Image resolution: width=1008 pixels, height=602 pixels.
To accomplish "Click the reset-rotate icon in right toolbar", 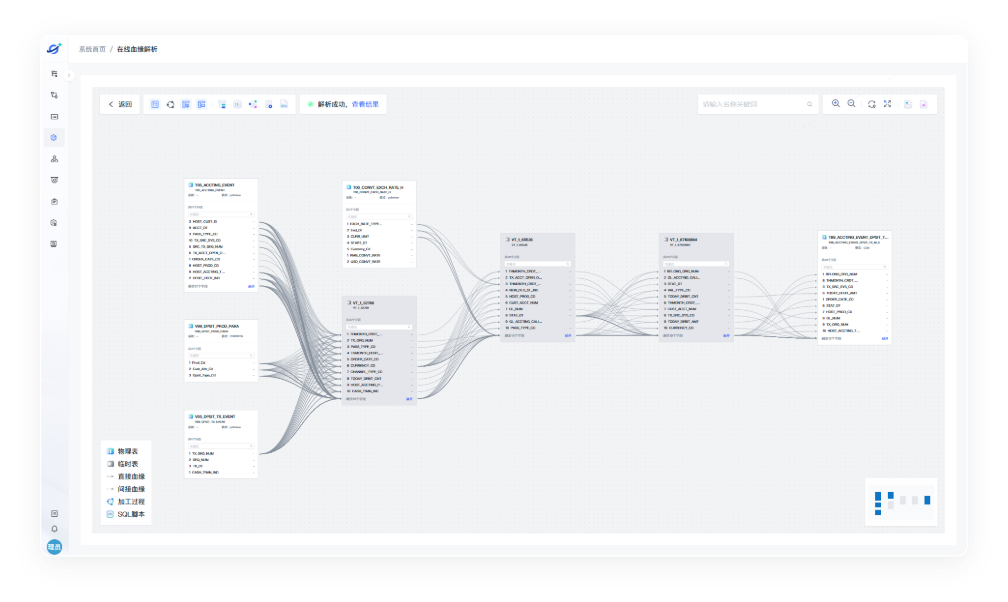I will tap(872, 104).
